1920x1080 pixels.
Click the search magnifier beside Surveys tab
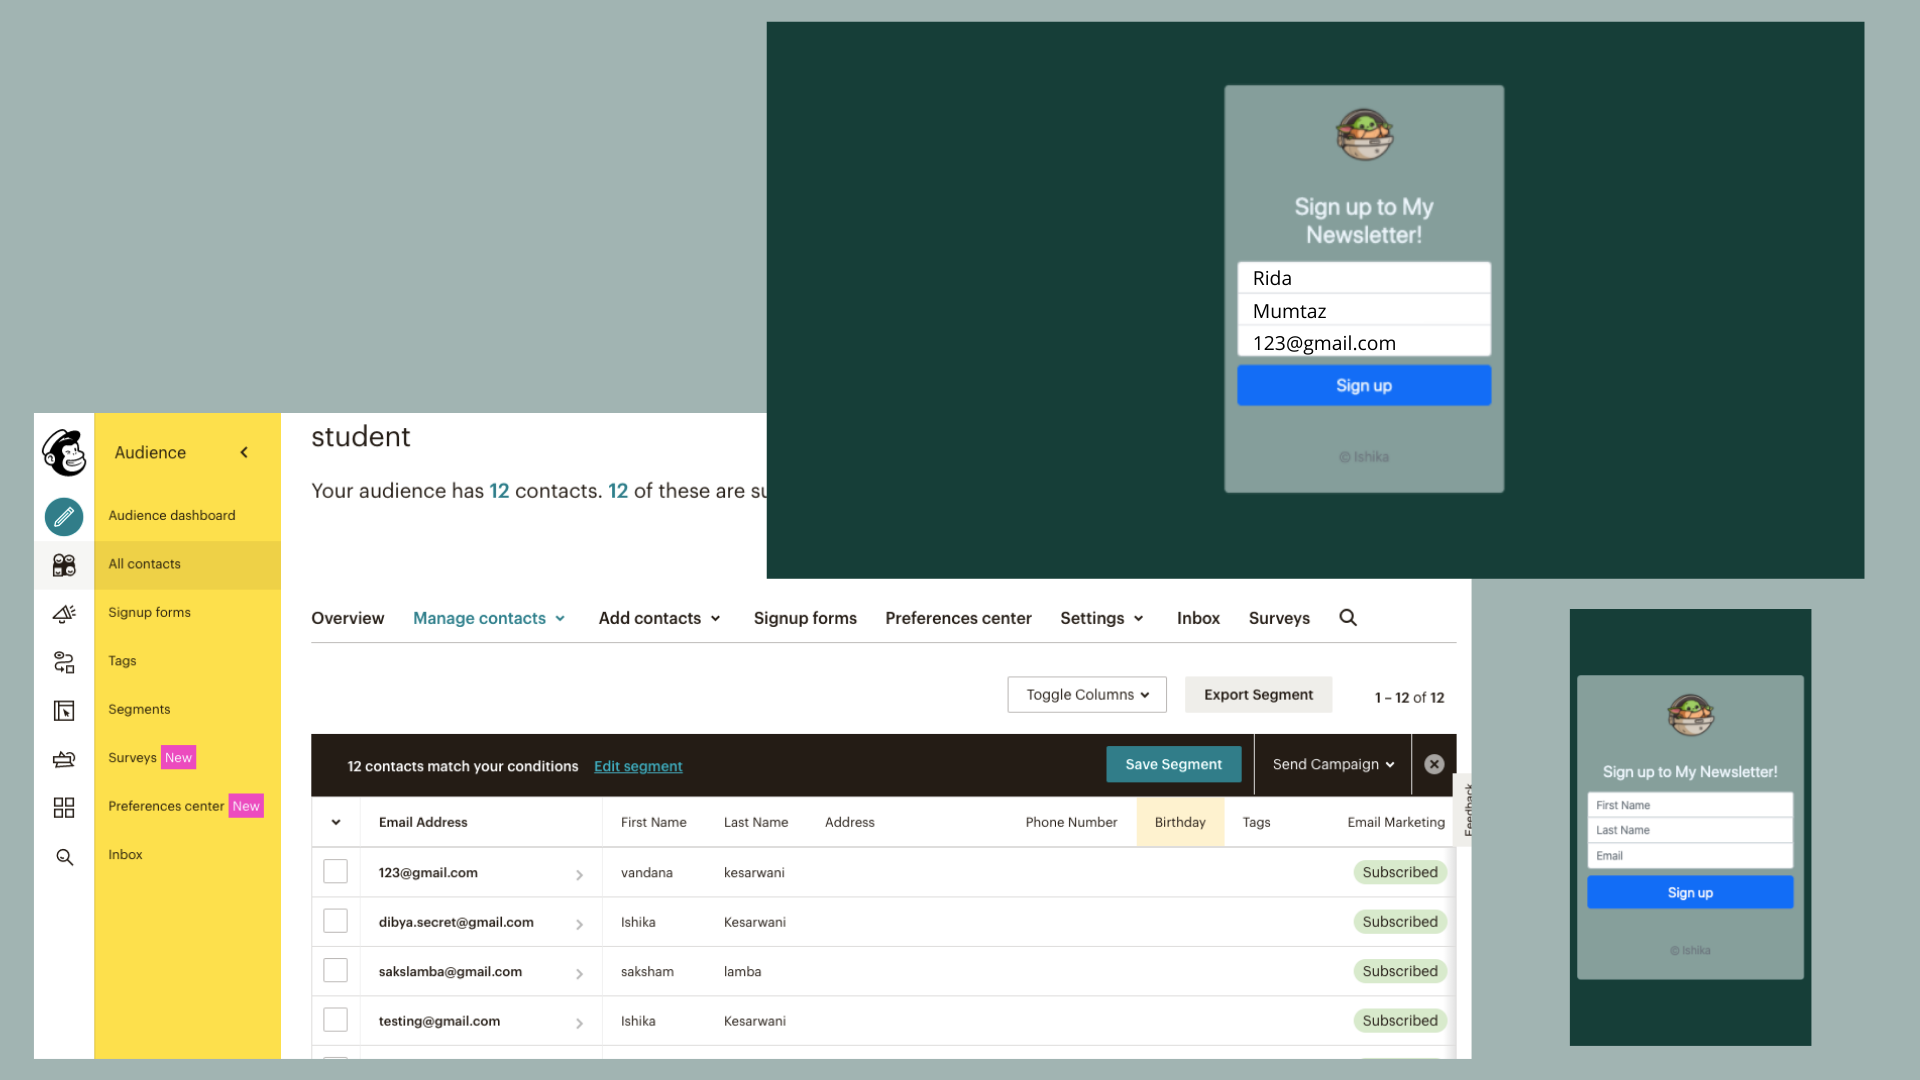coord(1348,618)
